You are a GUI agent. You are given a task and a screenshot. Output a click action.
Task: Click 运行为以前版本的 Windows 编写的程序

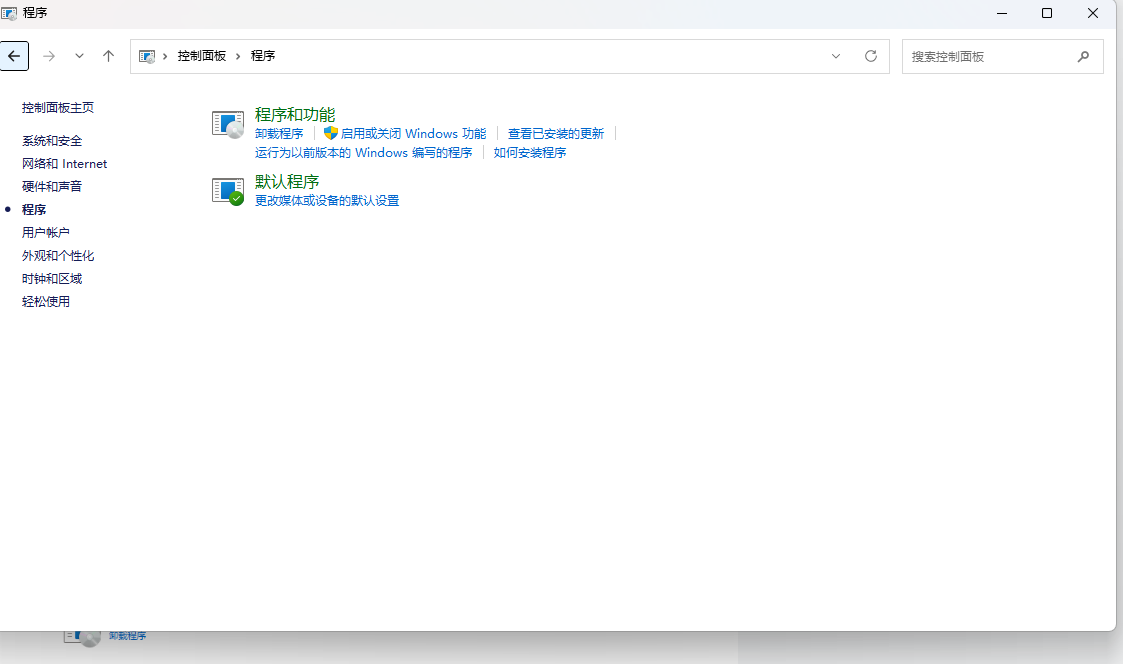coord(364,152)
